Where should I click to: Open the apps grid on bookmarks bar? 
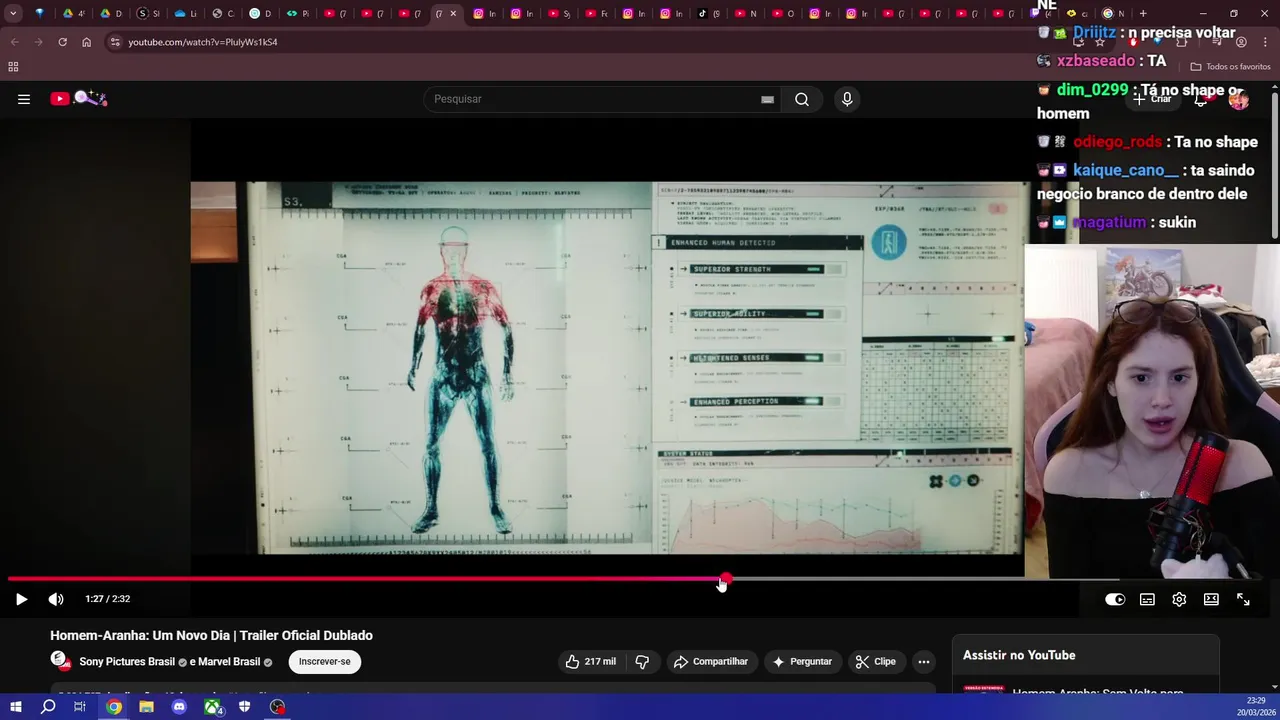coord(13,67)
